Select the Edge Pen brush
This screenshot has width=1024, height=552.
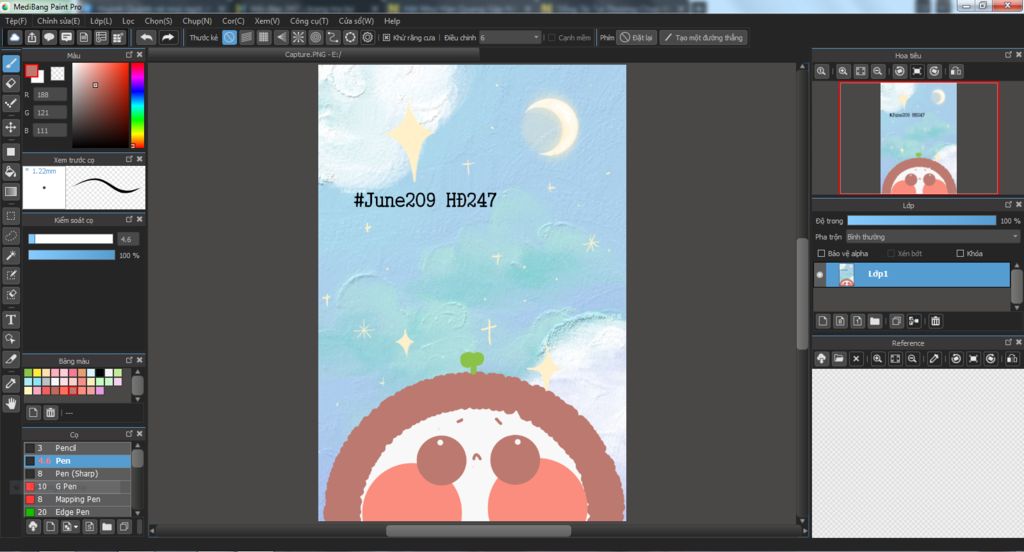click(x=78, y=512)
